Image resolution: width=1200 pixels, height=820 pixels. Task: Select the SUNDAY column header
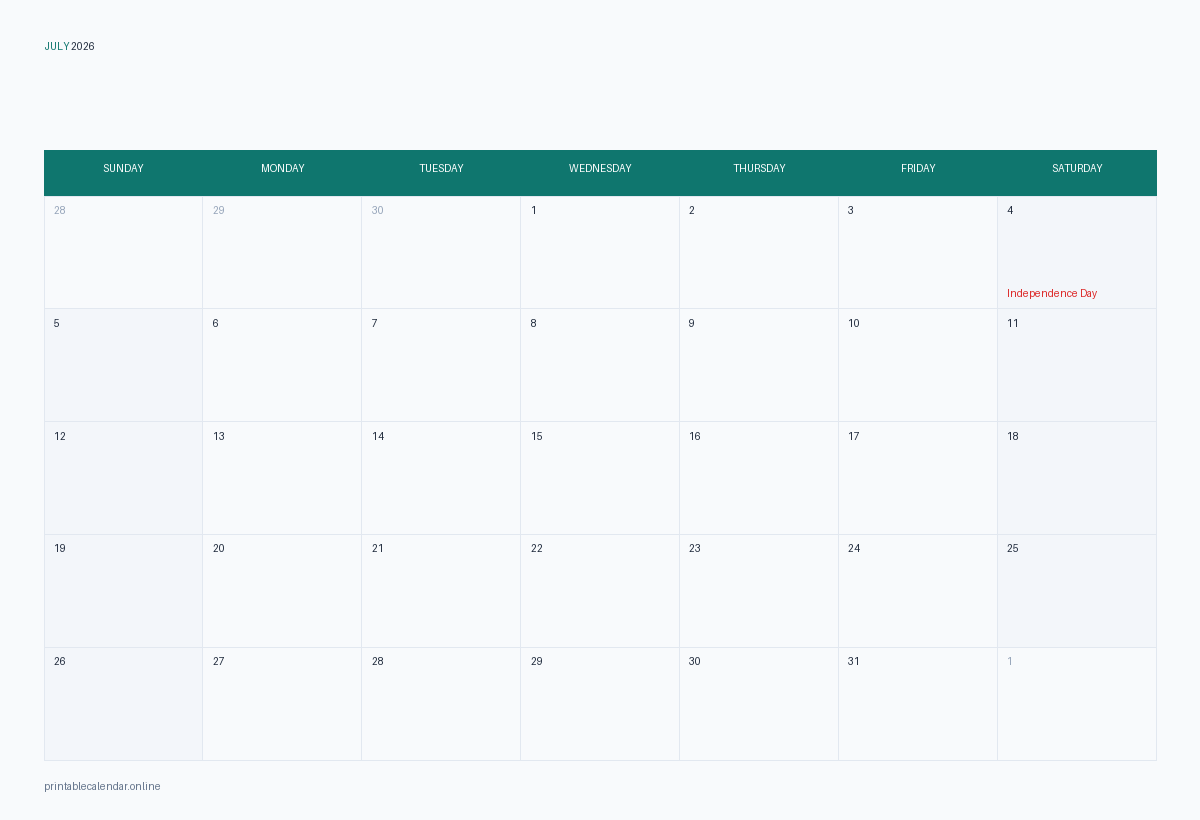[123, 168]
